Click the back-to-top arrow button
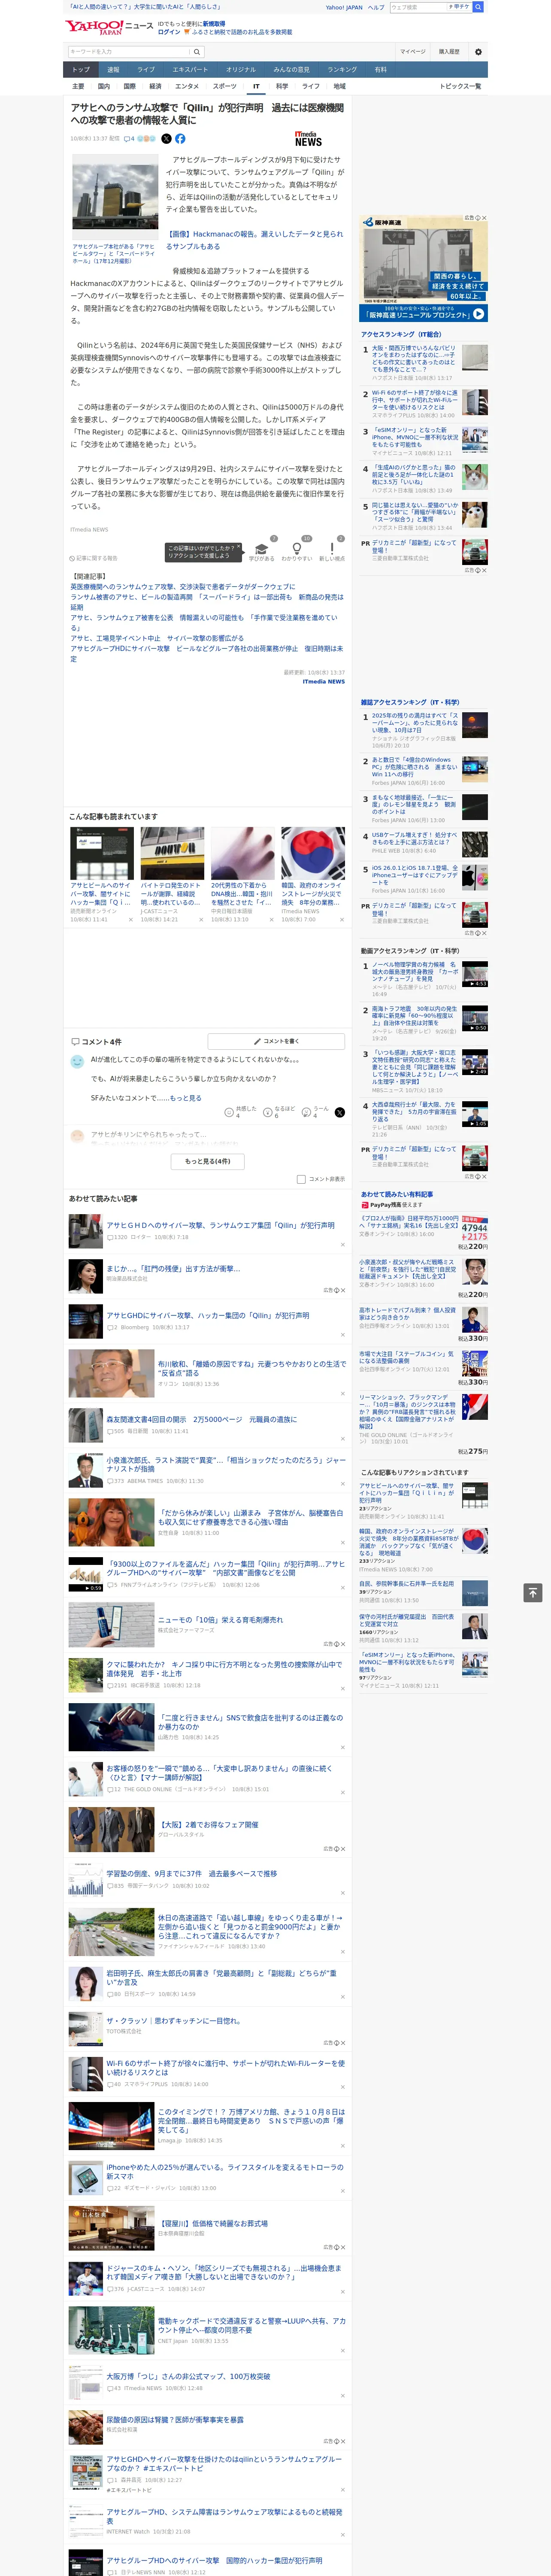 533,1593
